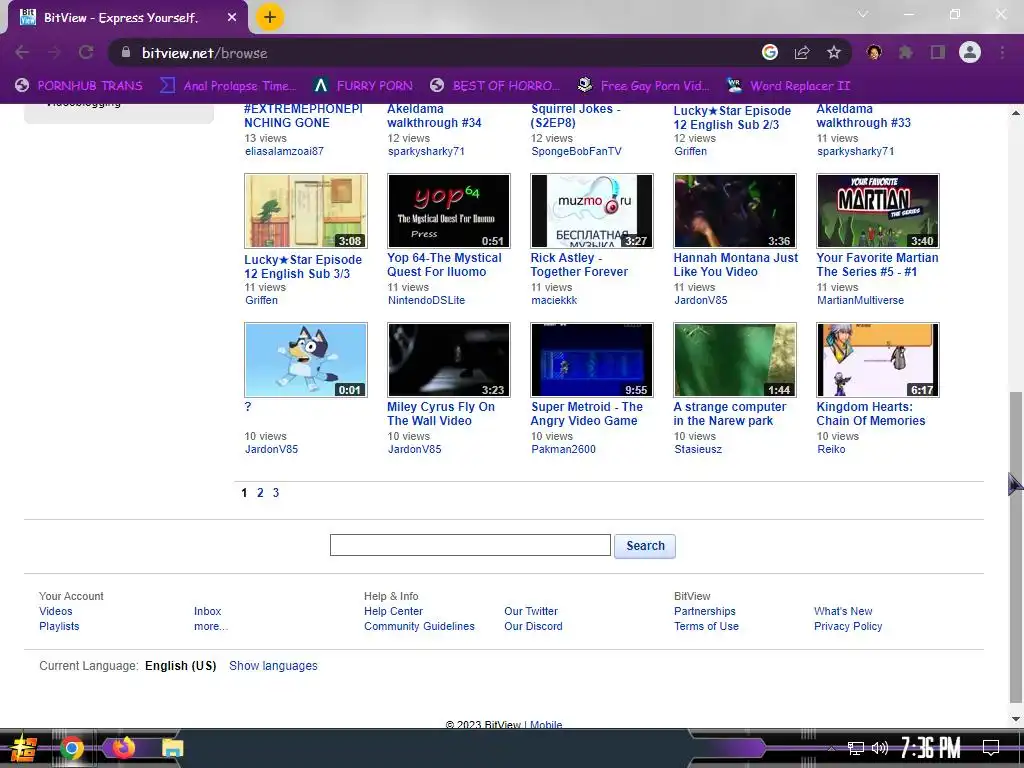1024x768 pixels.
Task: Open the Windows Start button
Action: click(x=22, y=748)
